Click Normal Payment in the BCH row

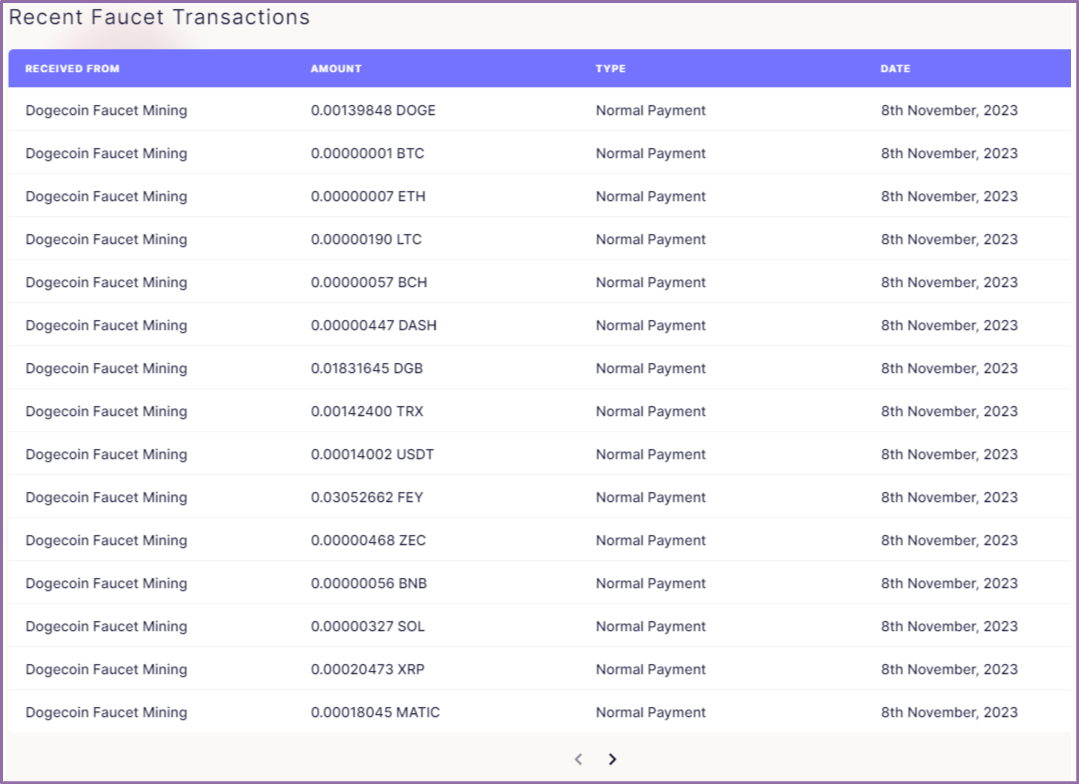click(650, 283)
